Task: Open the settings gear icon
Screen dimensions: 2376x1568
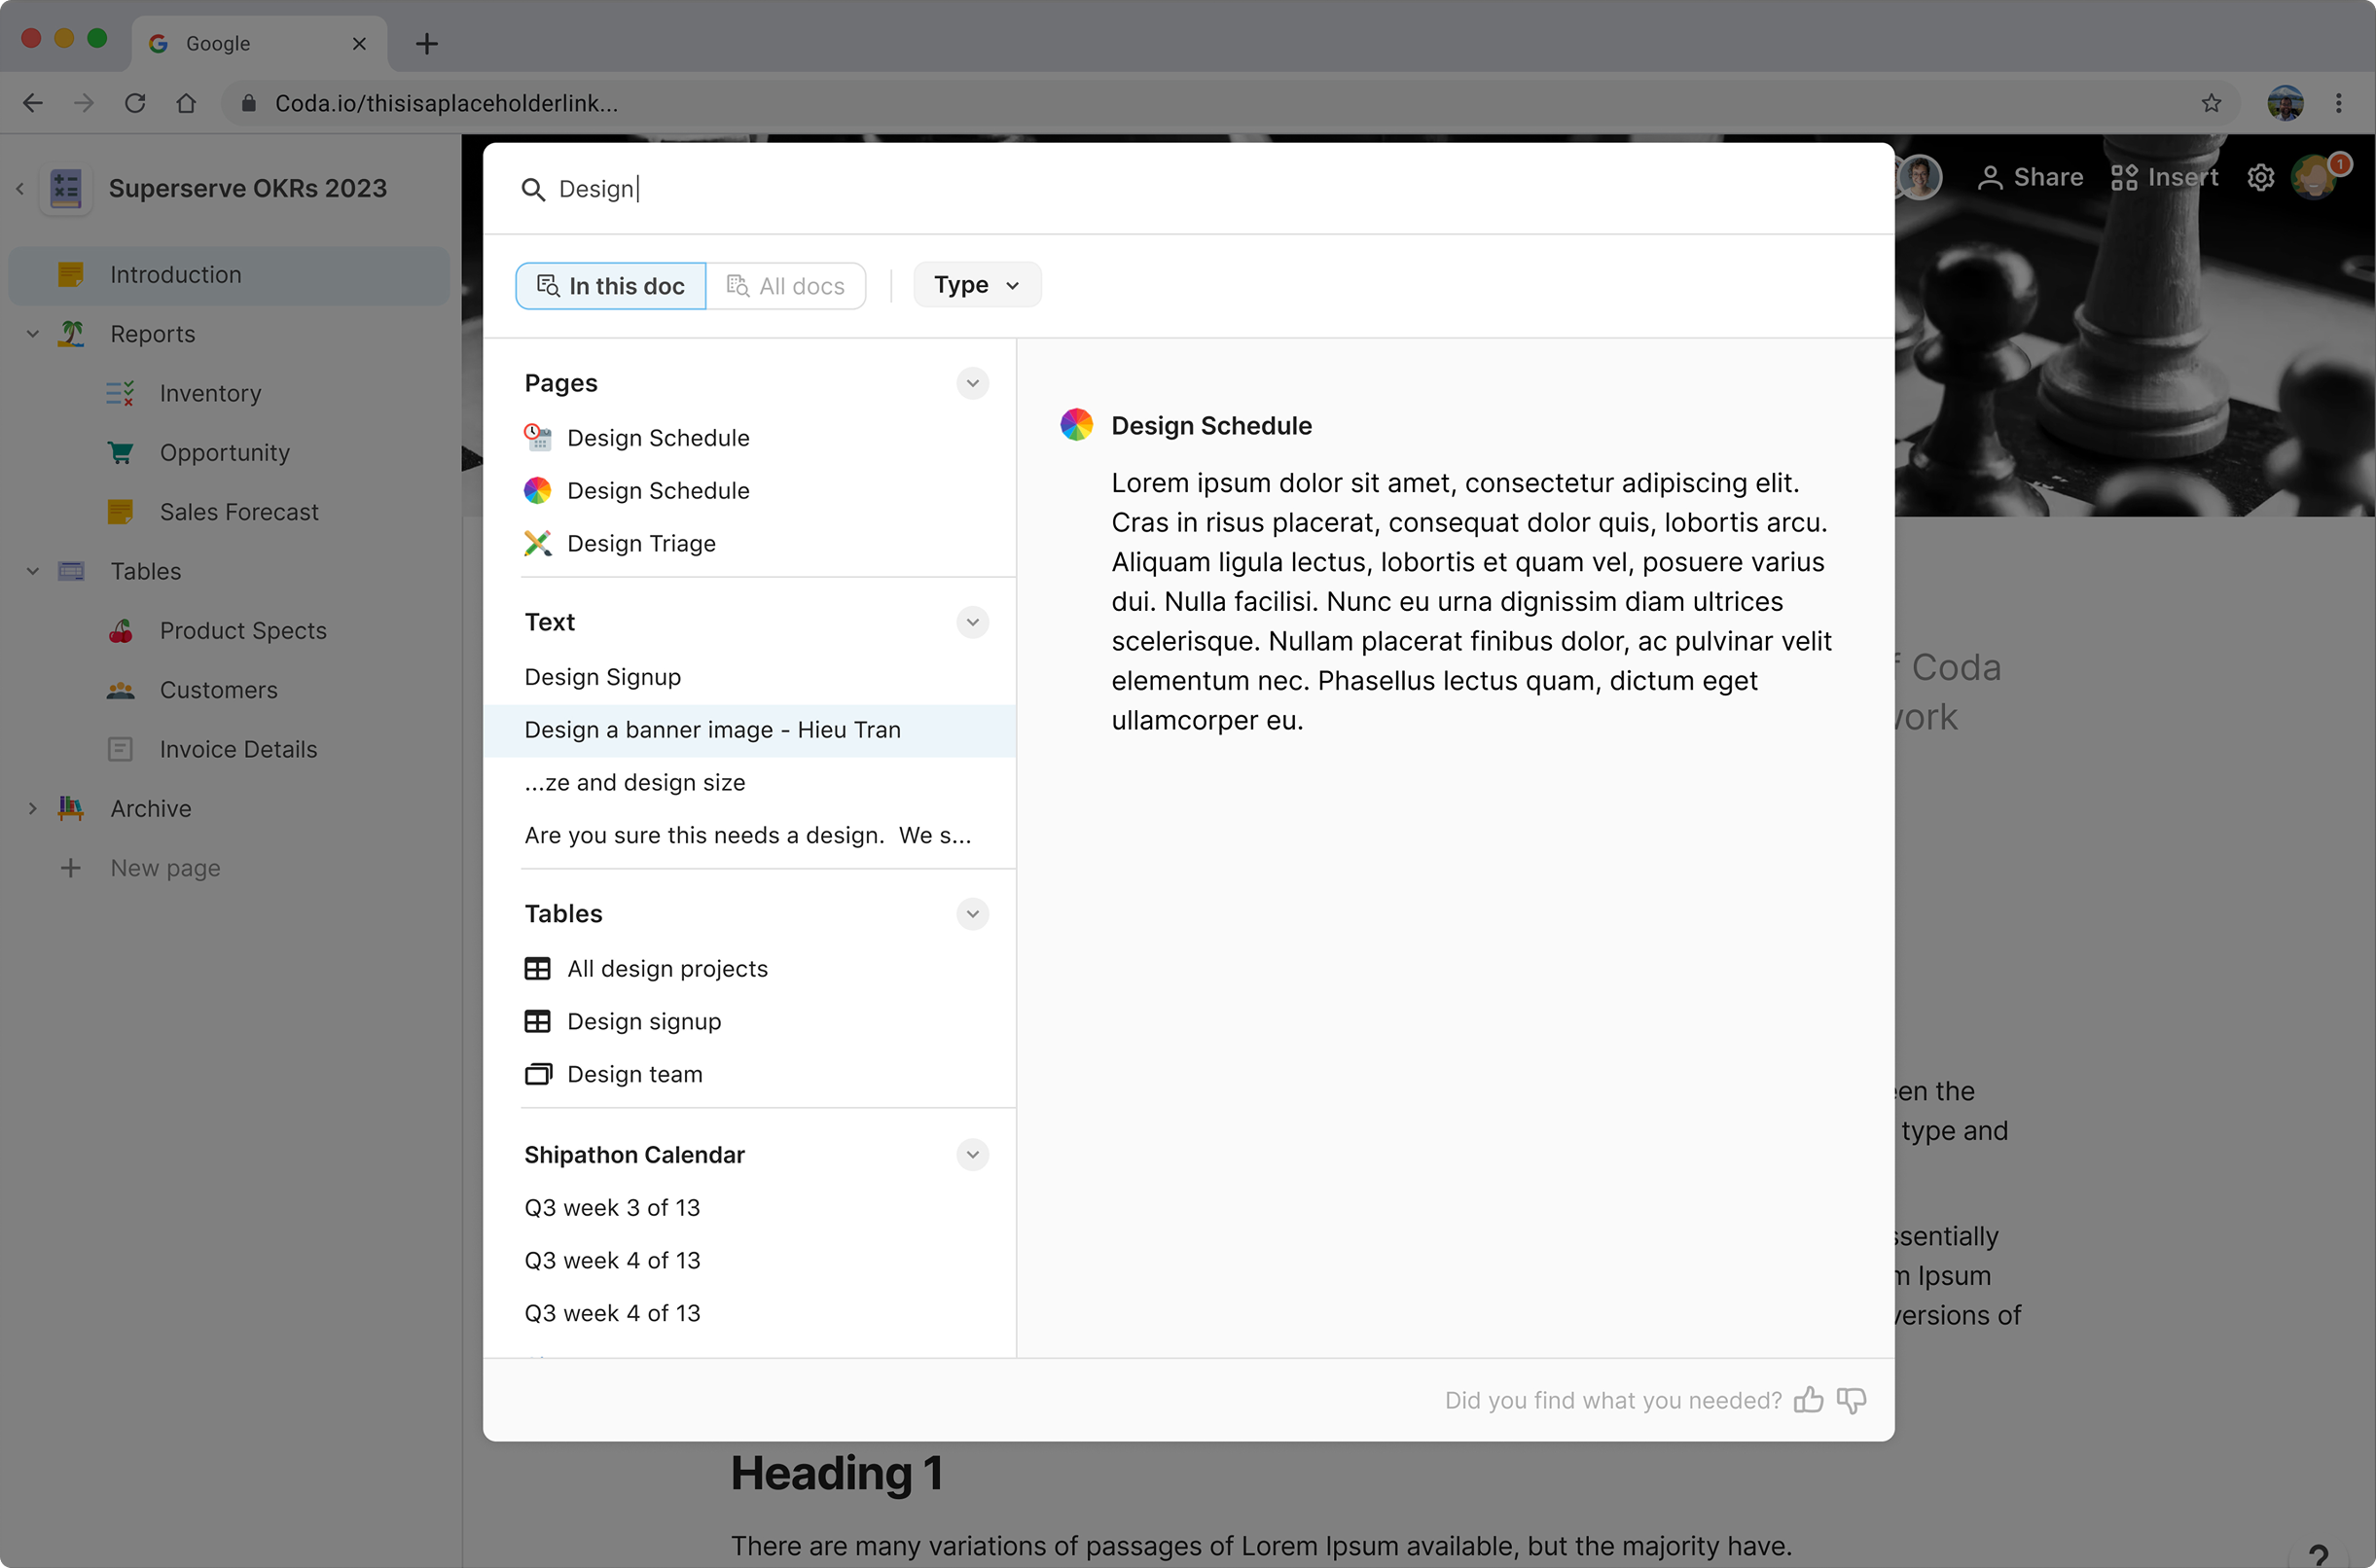Action: [x=2261, y=178]
